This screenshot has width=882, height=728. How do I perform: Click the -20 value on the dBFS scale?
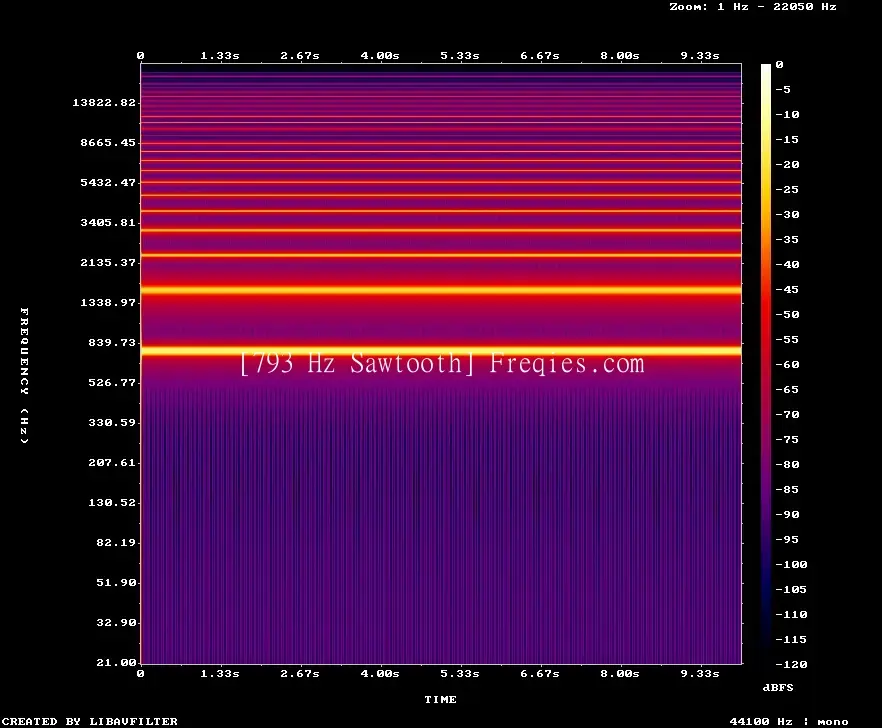click(787, 164)
